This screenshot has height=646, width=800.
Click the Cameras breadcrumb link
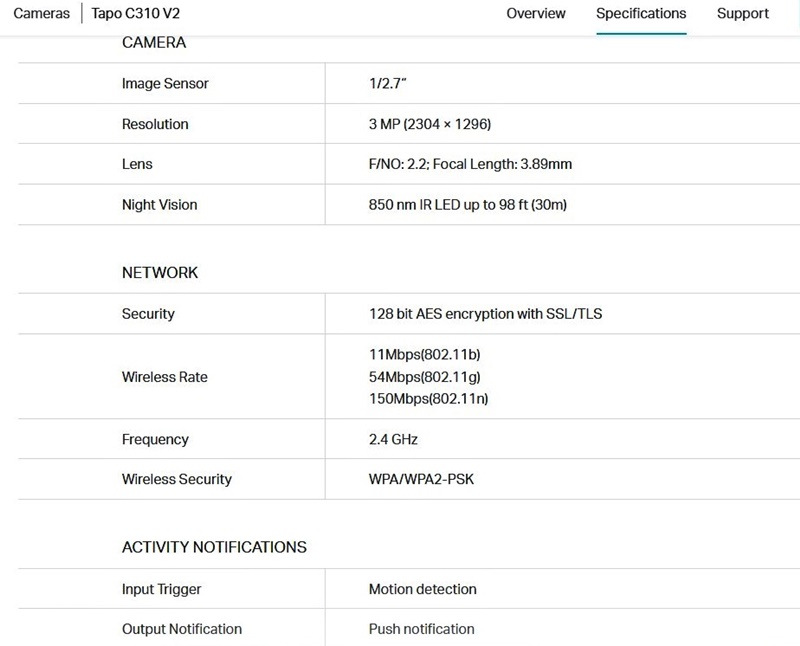coord(42,14)
